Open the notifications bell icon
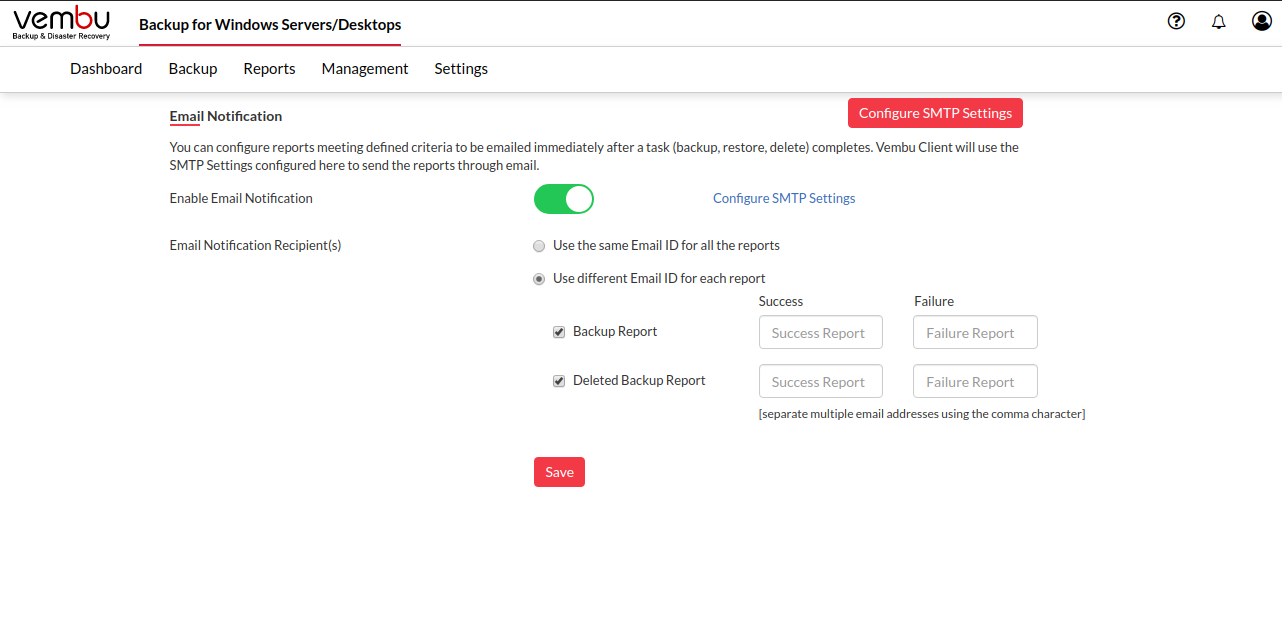The height and width of the screenshot is (640, 1282). point(1218,21)
